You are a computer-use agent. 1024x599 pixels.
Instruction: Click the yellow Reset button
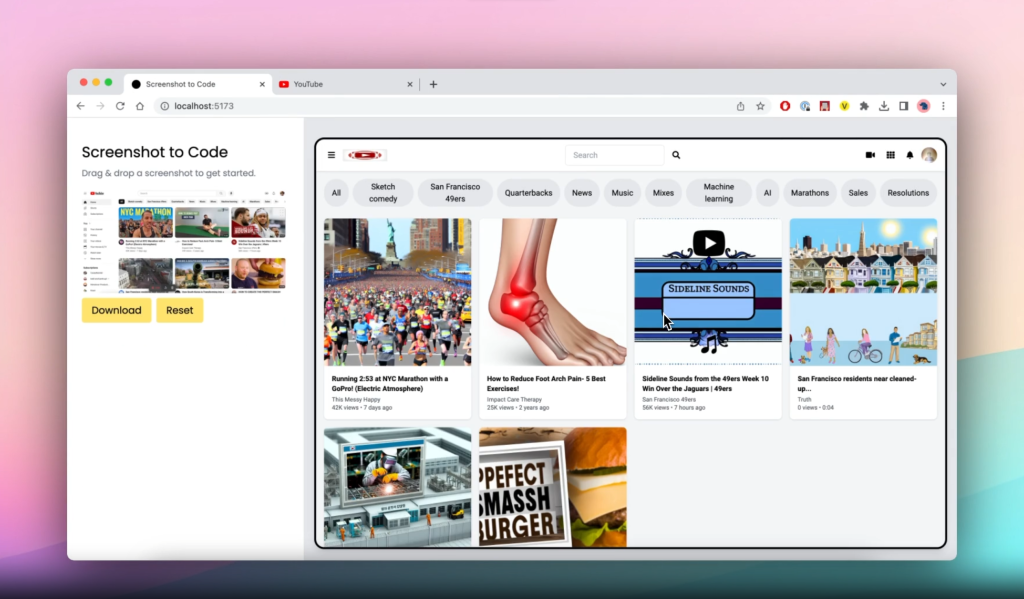180,310
